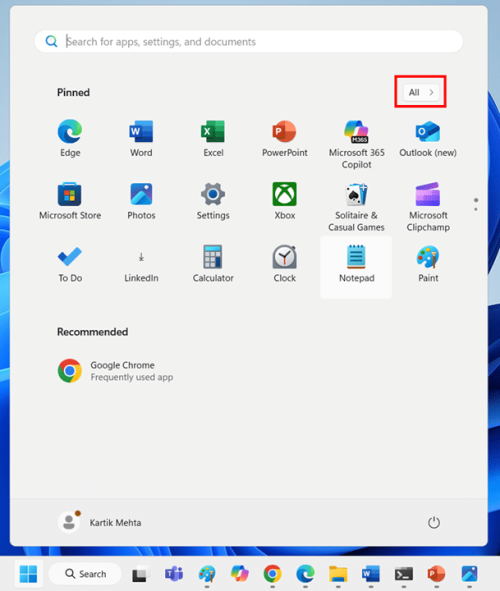This screenshot has width=500, height=591.
Task: Launch Microsoft Clipchamp
Action: click(428, 207)
